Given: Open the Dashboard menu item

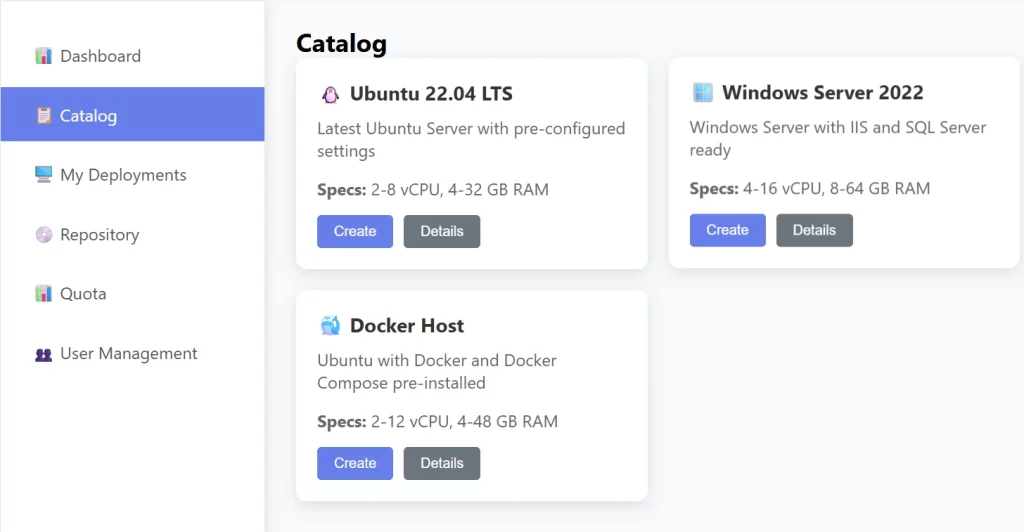Looking at the screenshot, I should coord(133,56).
